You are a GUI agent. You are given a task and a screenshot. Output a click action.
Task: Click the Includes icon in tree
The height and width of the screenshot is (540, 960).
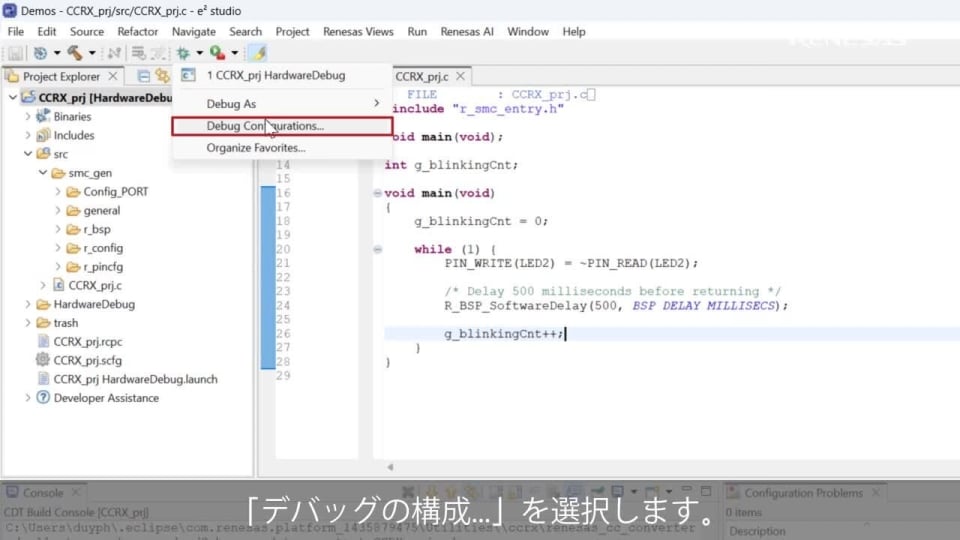[x=43, y=135]
